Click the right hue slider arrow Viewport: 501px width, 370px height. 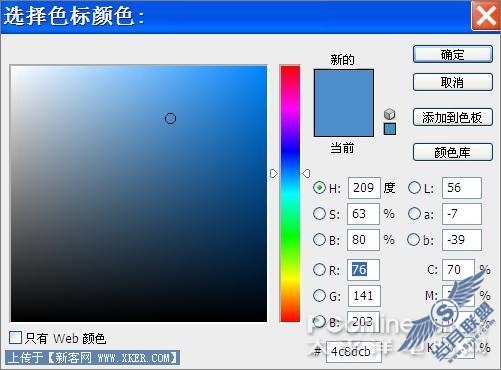click(306, 173)
